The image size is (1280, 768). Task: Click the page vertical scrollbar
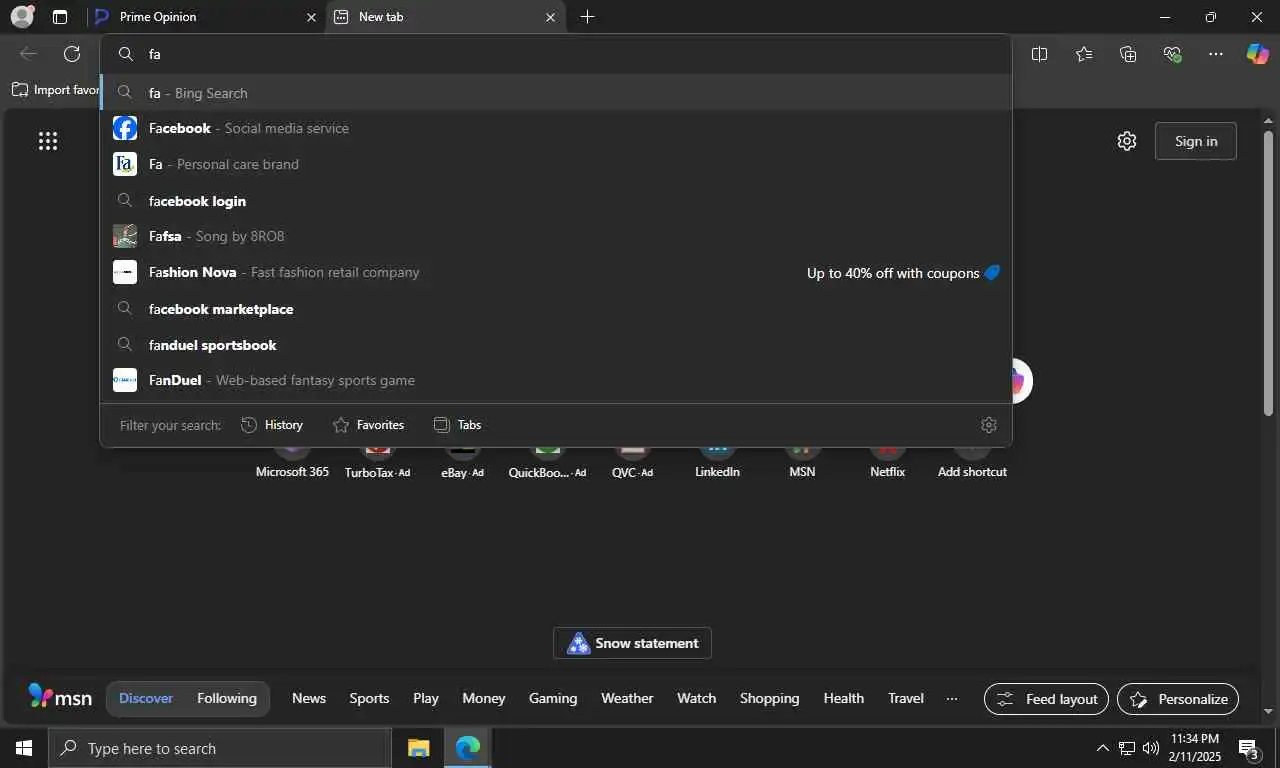pos(1269,272)
